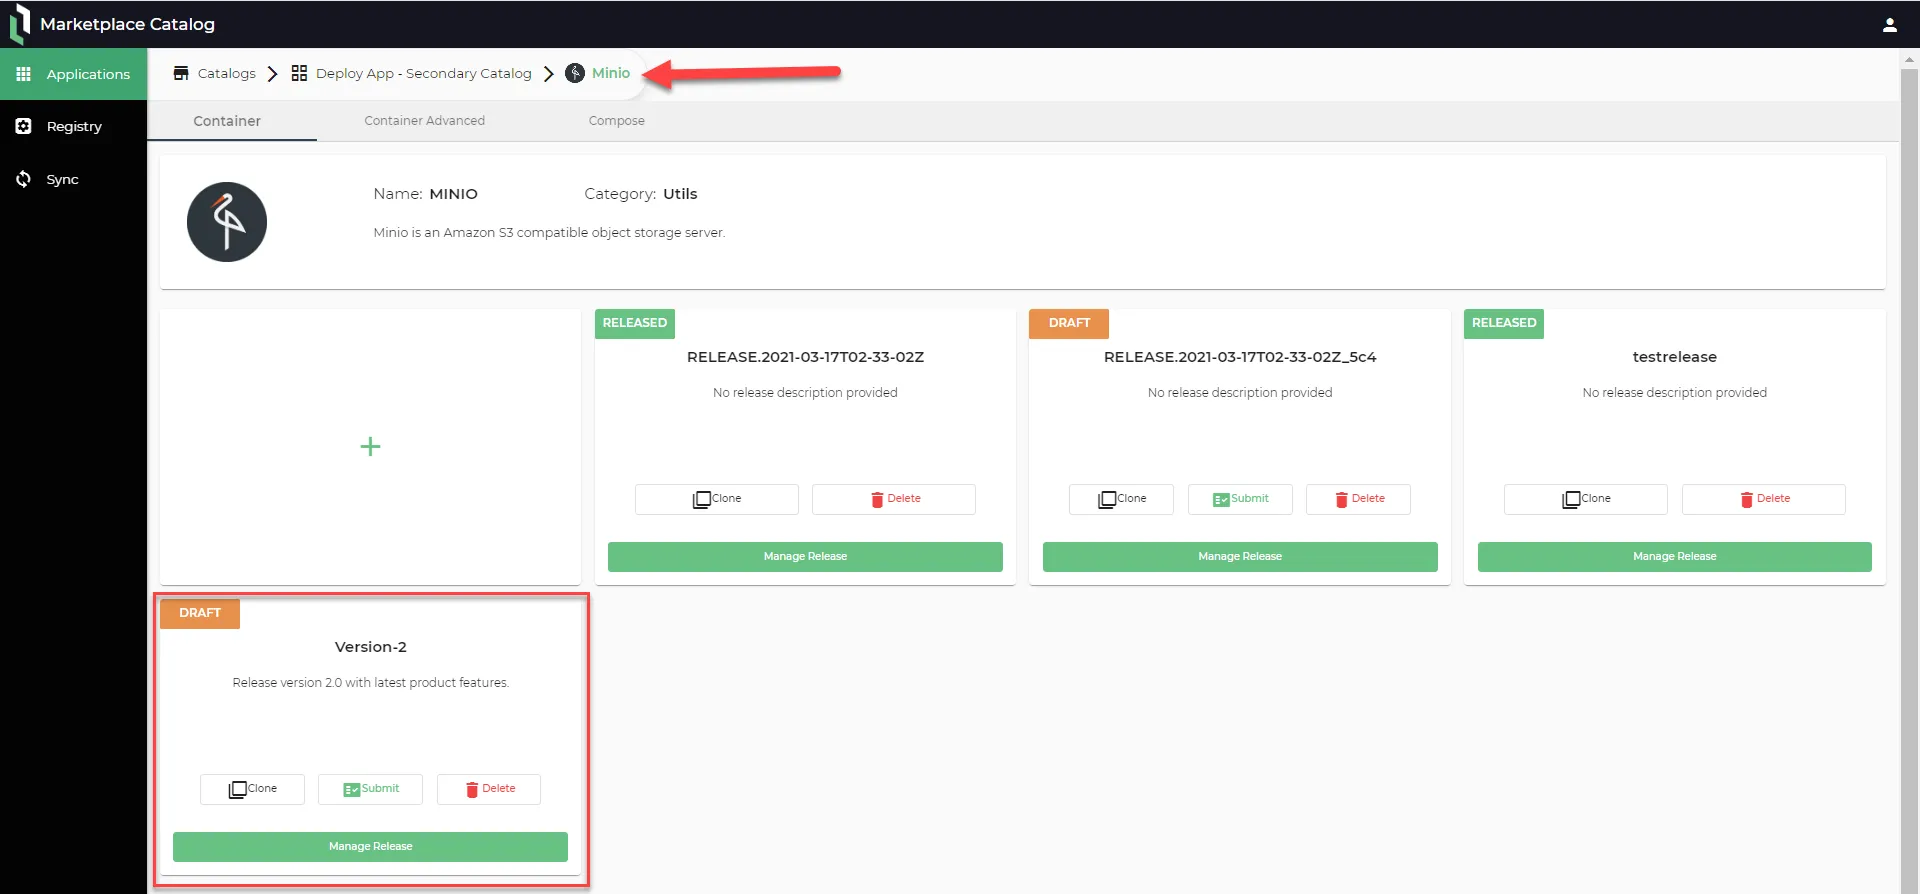Click the Marketplace Catalog title
Screen dimensions: 1920x894
[x=127, y=24]
